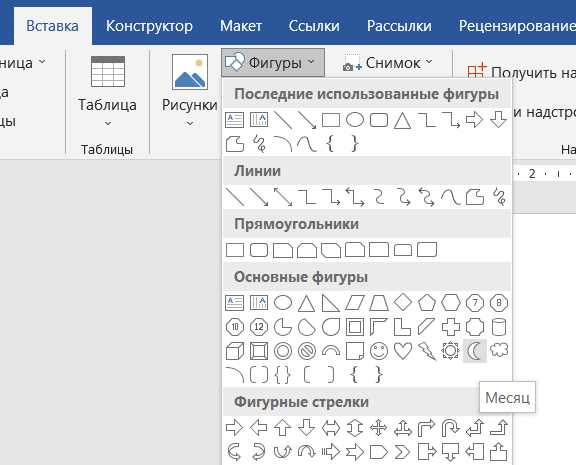Pick the Sun shape
Viewport: 576px width, 465px height.
pyautogui.click(x=451, y=351)
